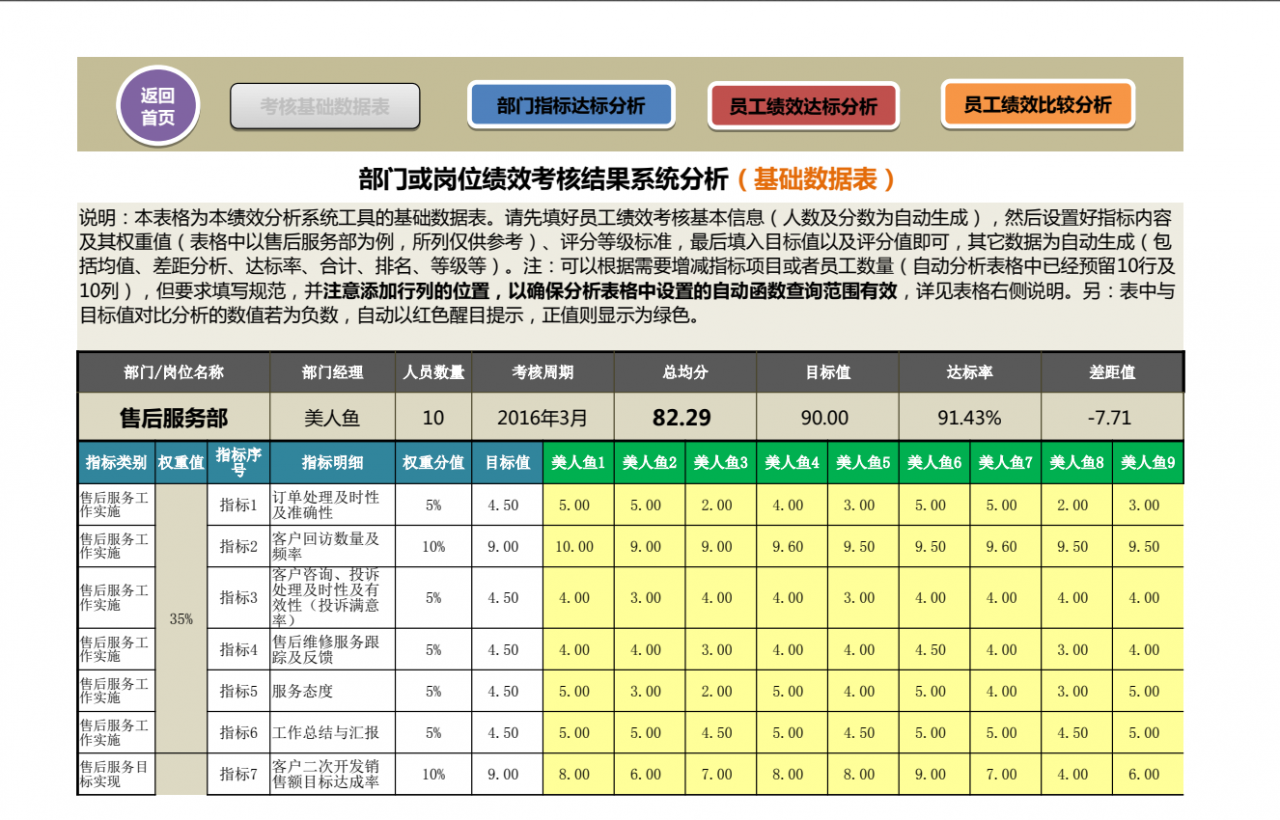Select 美人鱼3 score 4.50 for 指标6
The width and height of the screenshot is (1280, 820).
pos(721,733)
